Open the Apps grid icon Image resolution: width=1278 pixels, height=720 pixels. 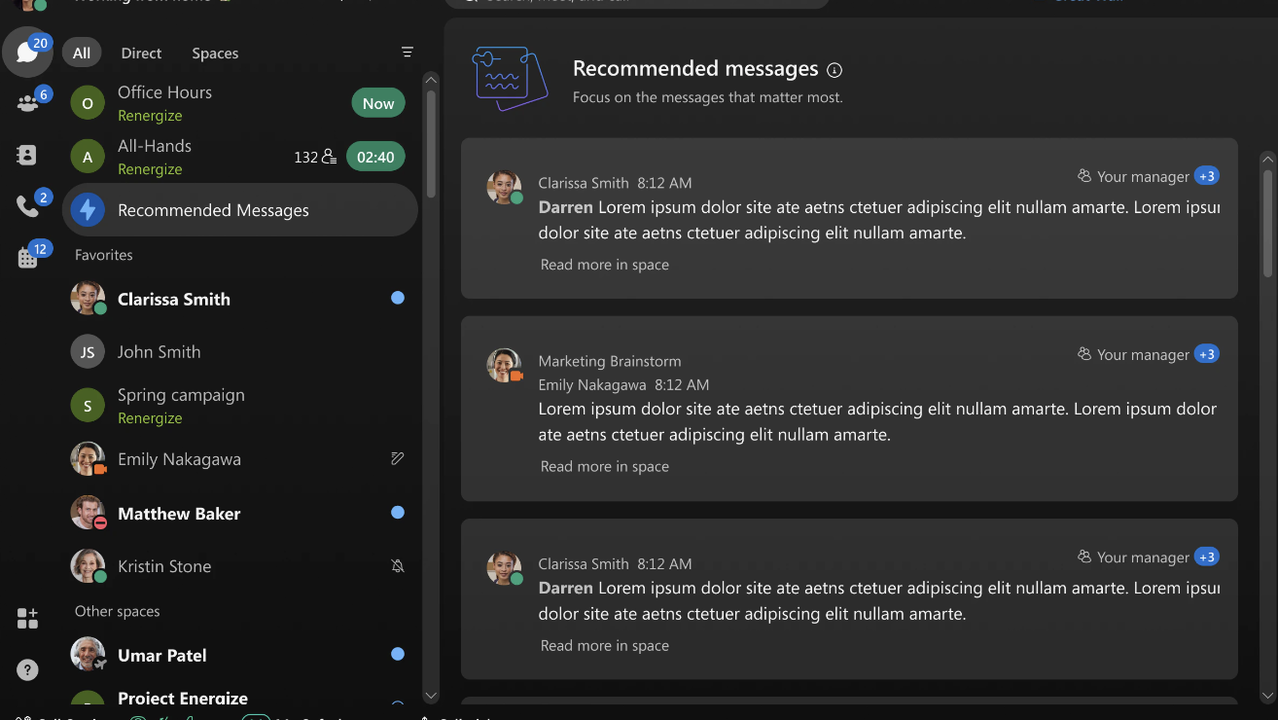[27, 619]
